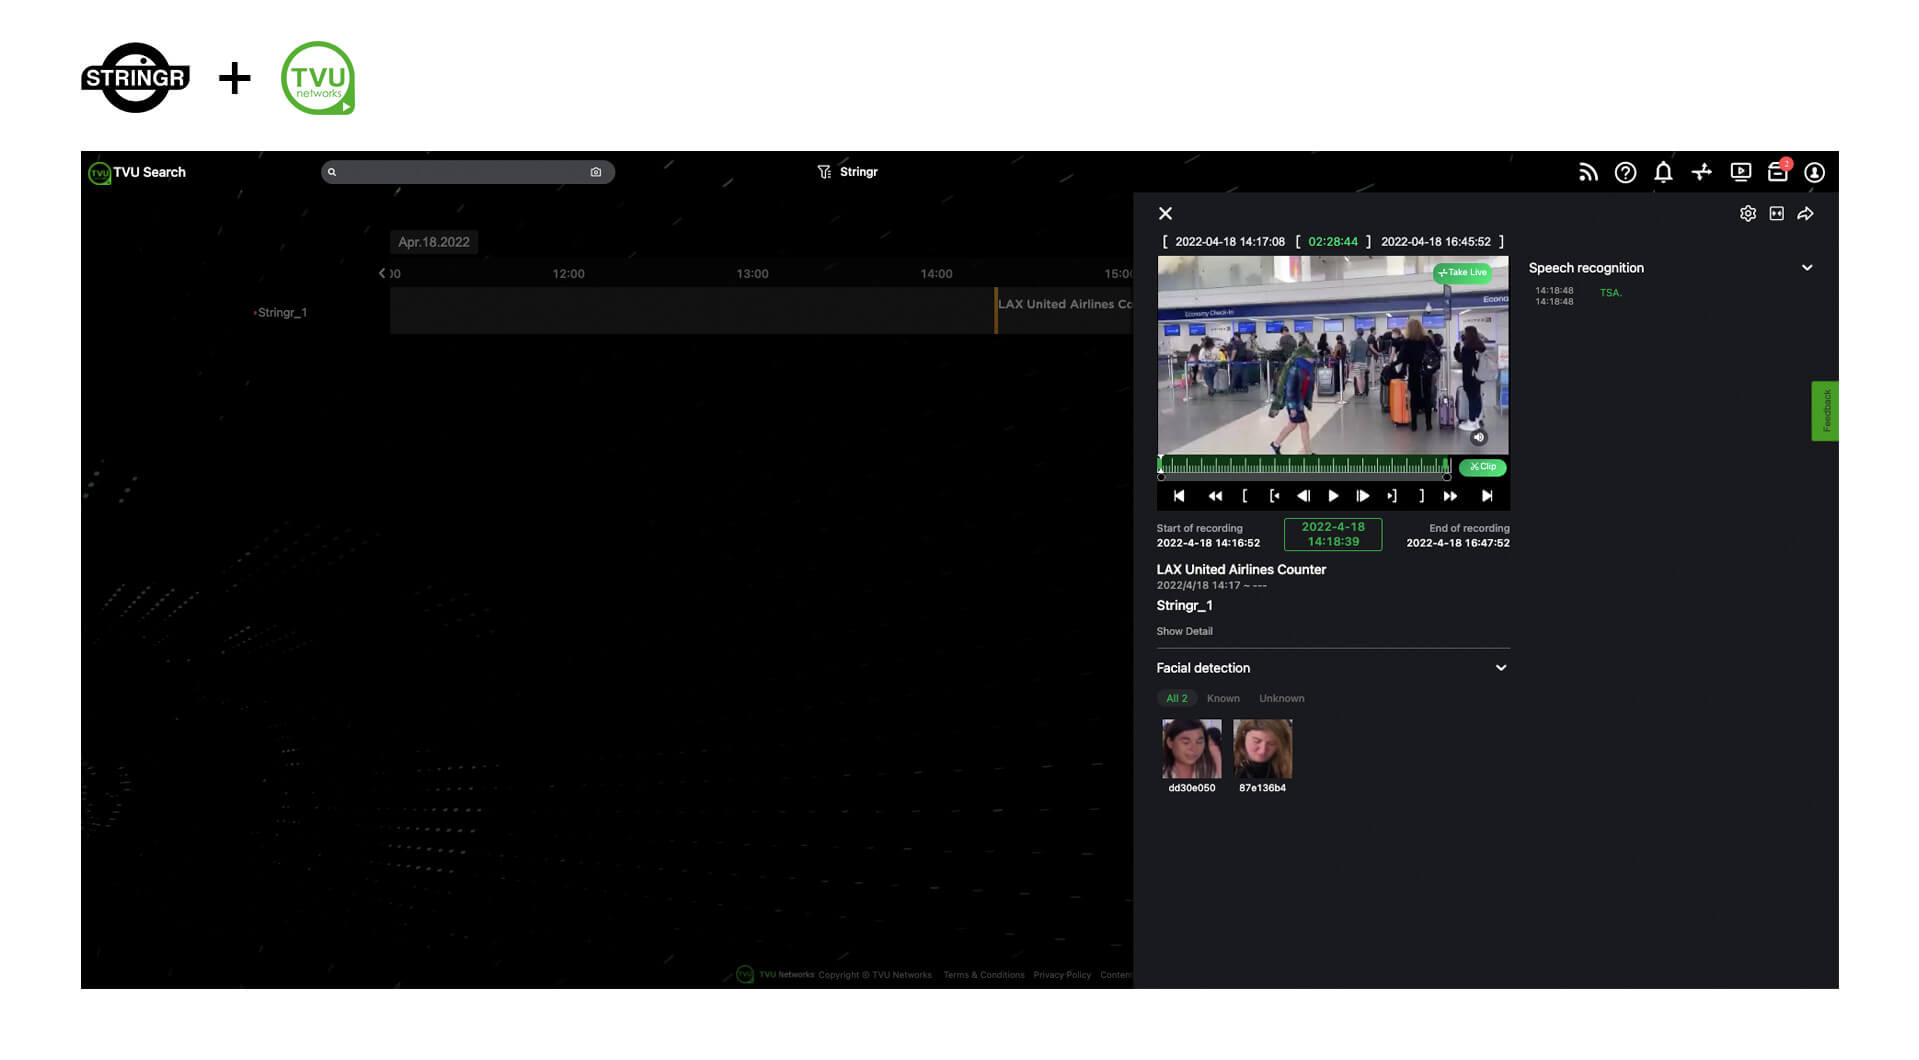This screenshot has width=1919, height=1060.
Task: Click the green waveform scrub bar
Action: (x=1304, y=465)
